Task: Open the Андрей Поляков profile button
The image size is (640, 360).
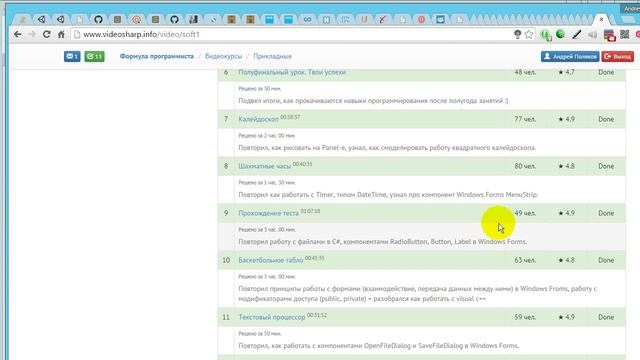Action: [570, 56]
